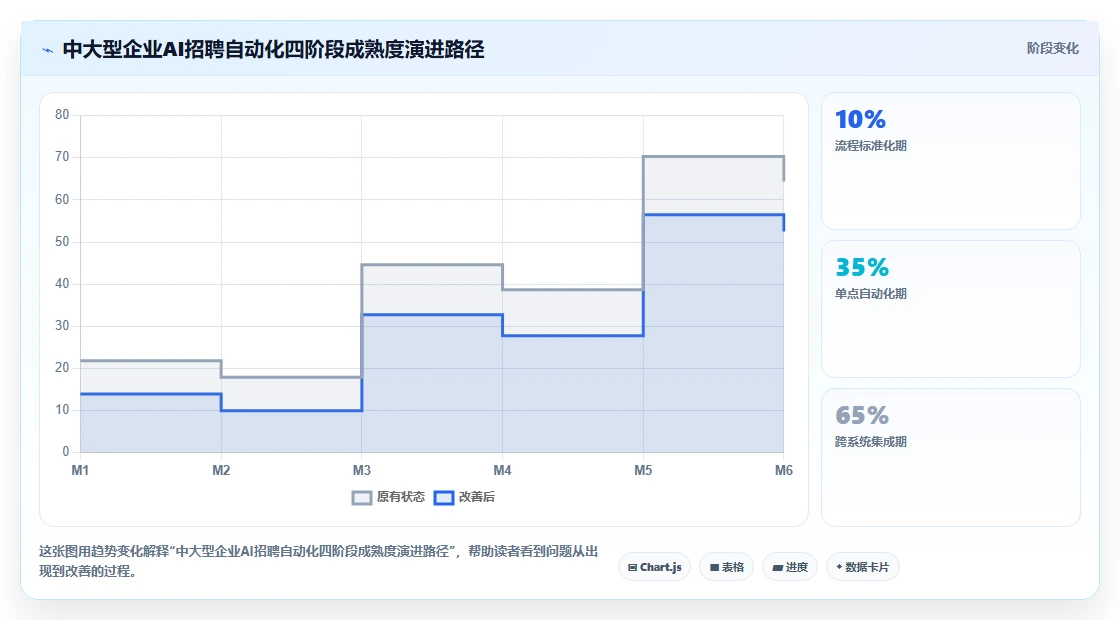Click the lightning icon beside the title
This screenshot has height=620, width=1120.
point(48,50)
